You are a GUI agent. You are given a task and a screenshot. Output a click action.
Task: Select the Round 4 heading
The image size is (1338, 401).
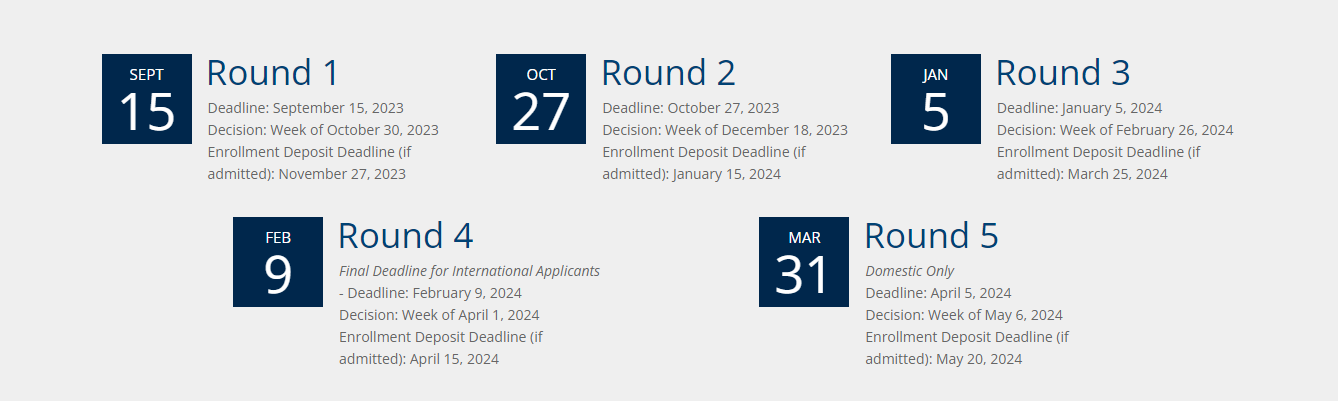(405, 236)
